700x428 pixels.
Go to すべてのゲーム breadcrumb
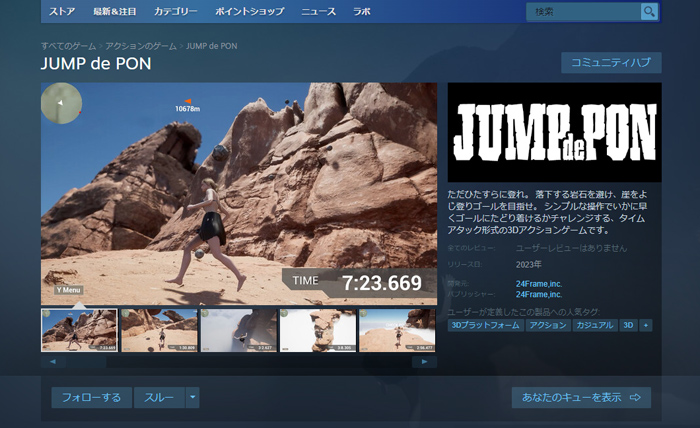tap(68, 46)
